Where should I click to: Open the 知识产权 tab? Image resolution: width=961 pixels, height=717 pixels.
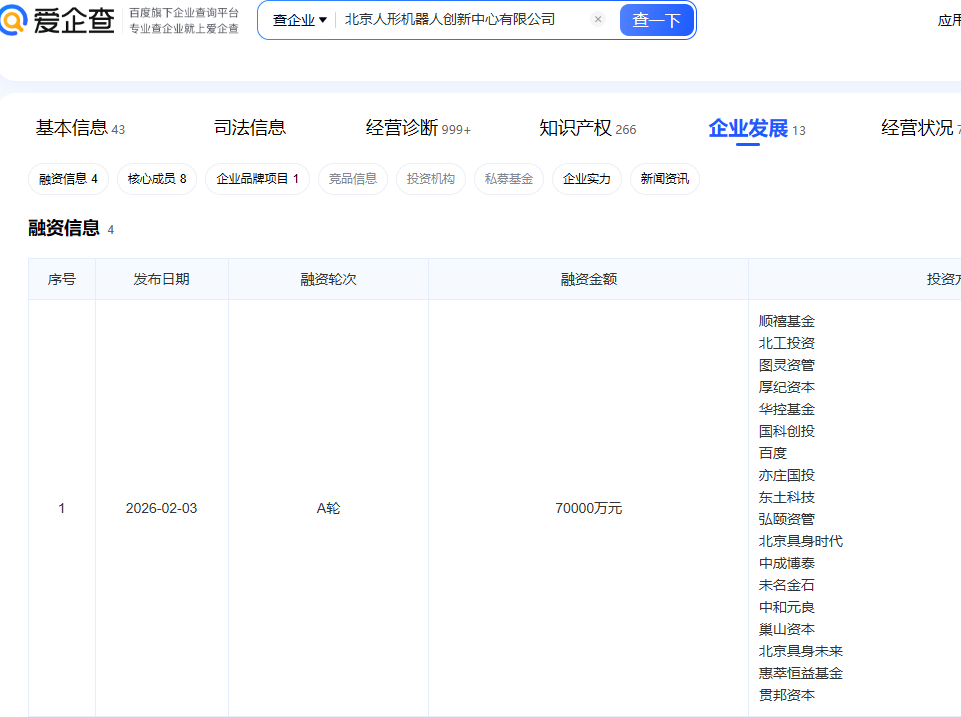click(x=588, y=128)
